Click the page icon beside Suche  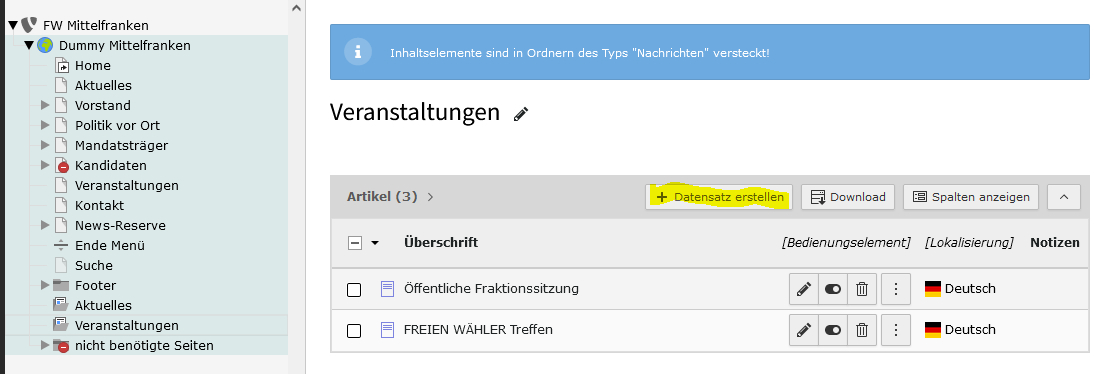coord(62,265)
